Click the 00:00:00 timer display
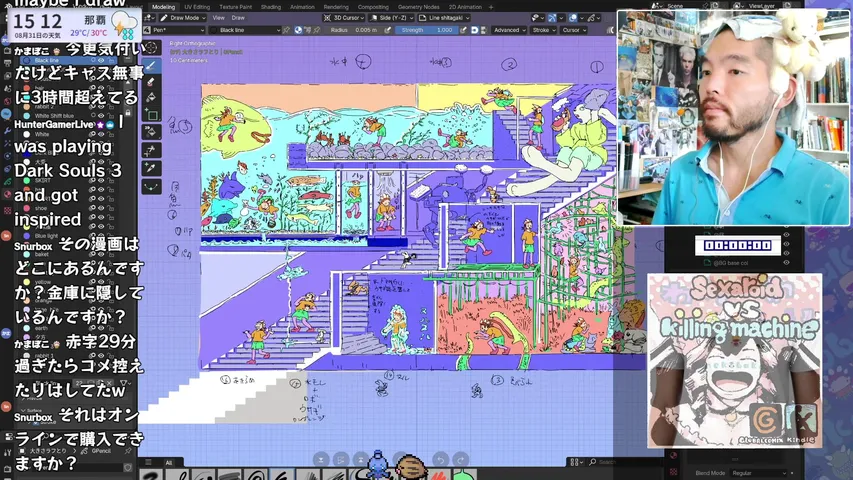 click(738, 245)
